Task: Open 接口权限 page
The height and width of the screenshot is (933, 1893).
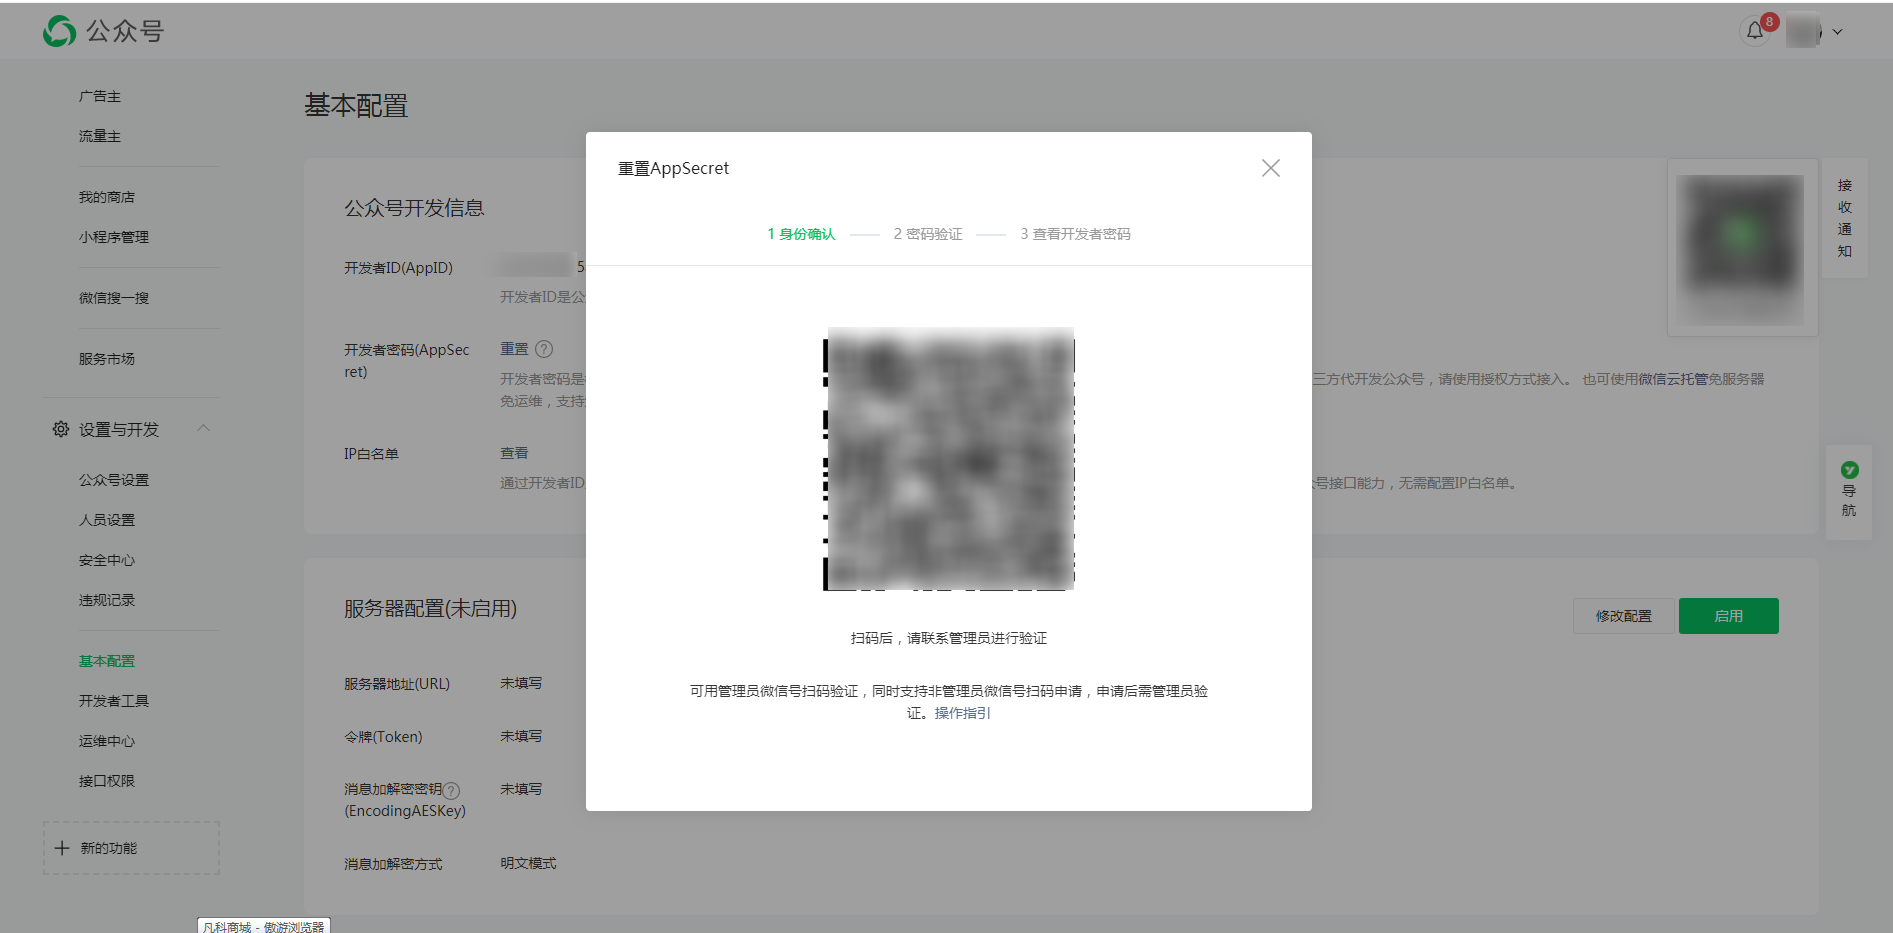Action: tap(107, 781)
